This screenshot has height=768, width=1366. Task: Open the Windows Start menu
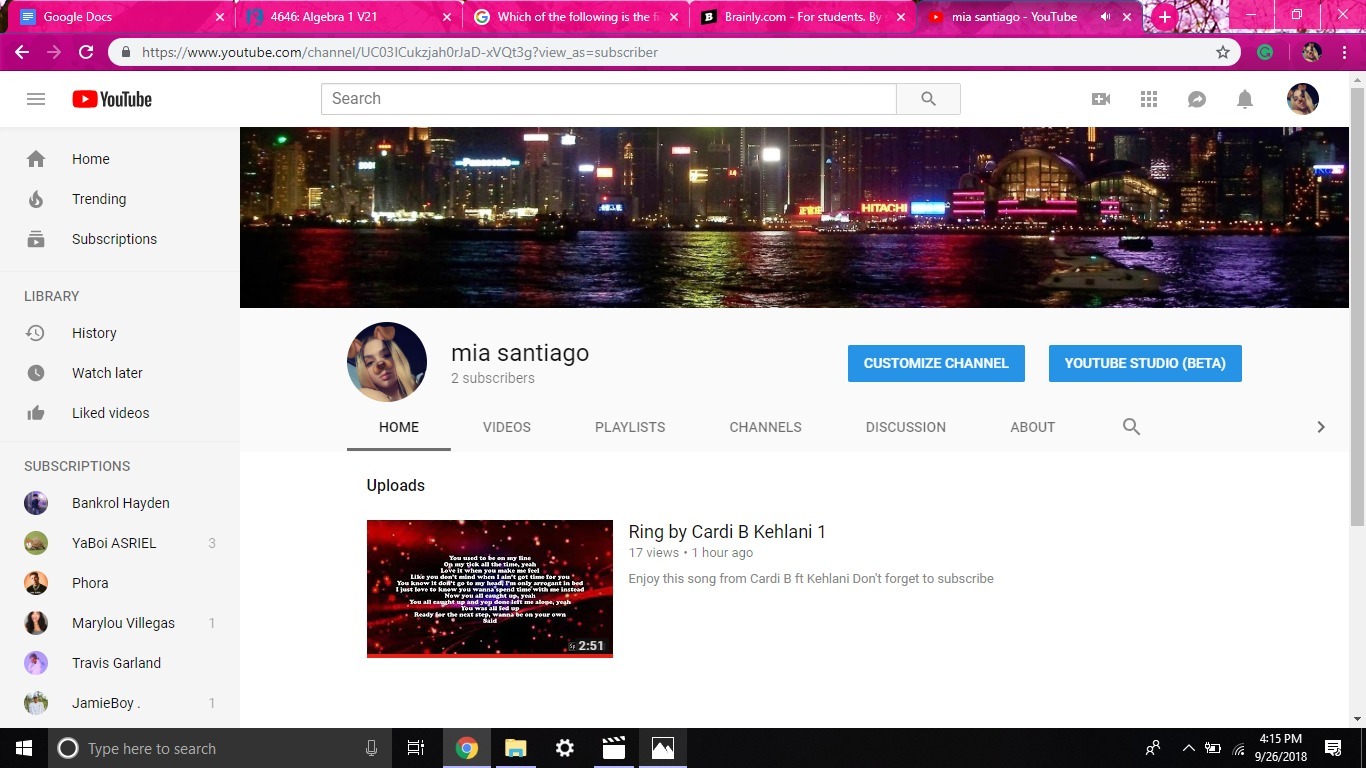click(x=24, y=748)
